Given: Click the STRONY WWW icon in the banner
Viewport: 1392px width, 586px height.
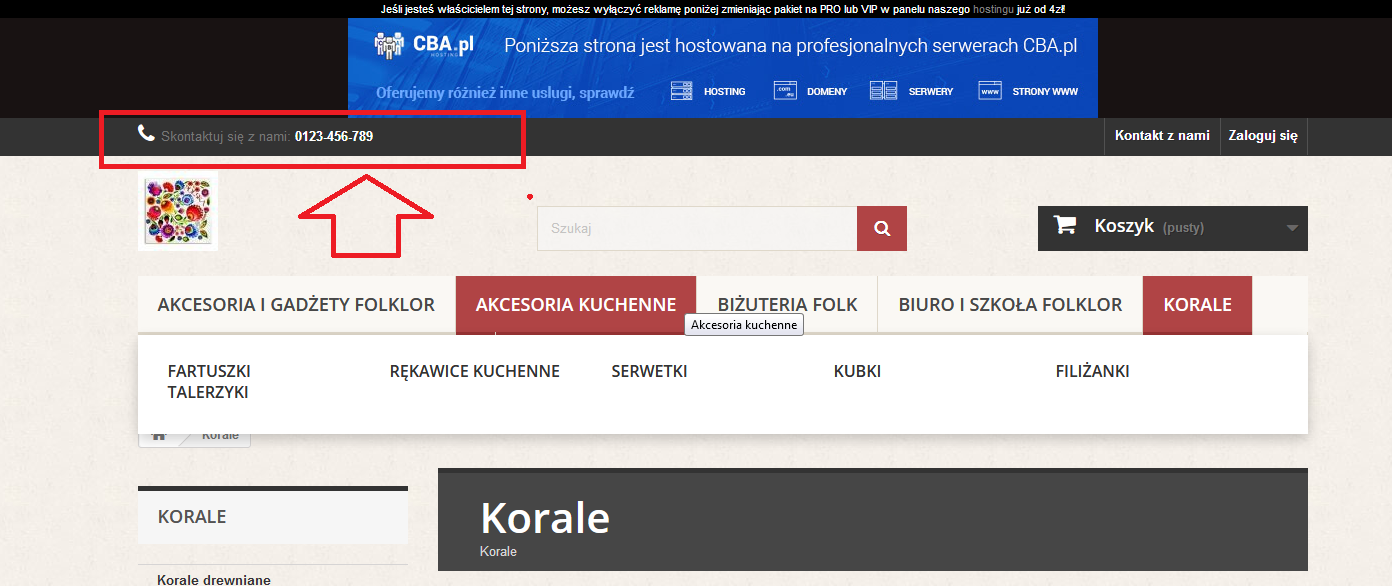Looking at the screenshot, I should coord(990,90).
